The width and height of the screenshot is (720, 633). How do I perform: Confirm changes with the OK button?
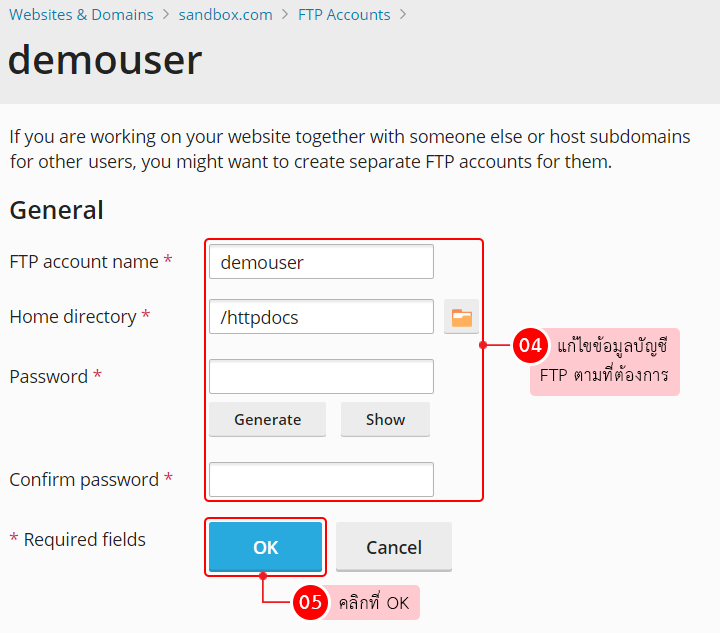click(266, 547)
